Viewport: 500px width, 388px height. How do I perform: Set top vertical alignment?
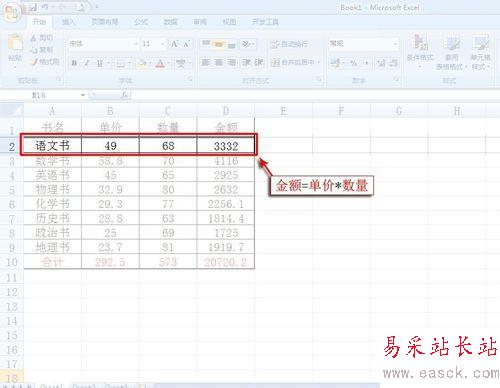206,44
